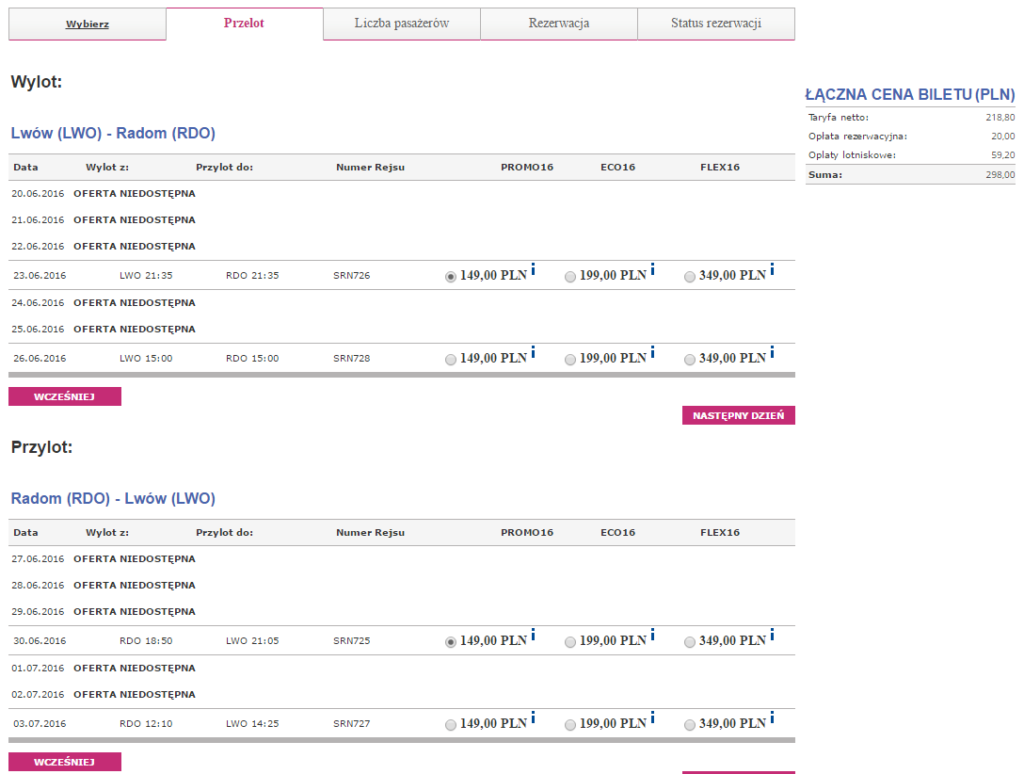
Task: Select 149,00 PLN PROMO16 radio for 26.06.2016
Action: coord(451,360)
